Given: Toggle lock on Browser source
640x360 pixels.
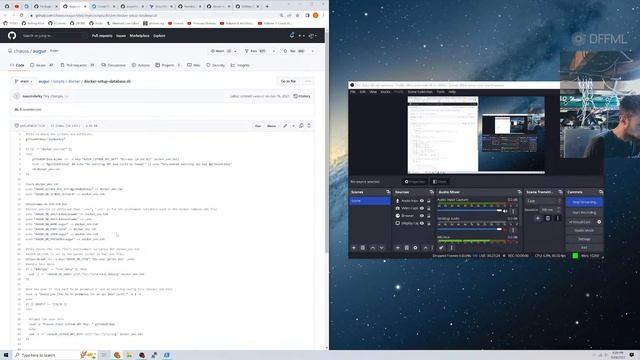Looking at the screenshot, I should 429,216.
